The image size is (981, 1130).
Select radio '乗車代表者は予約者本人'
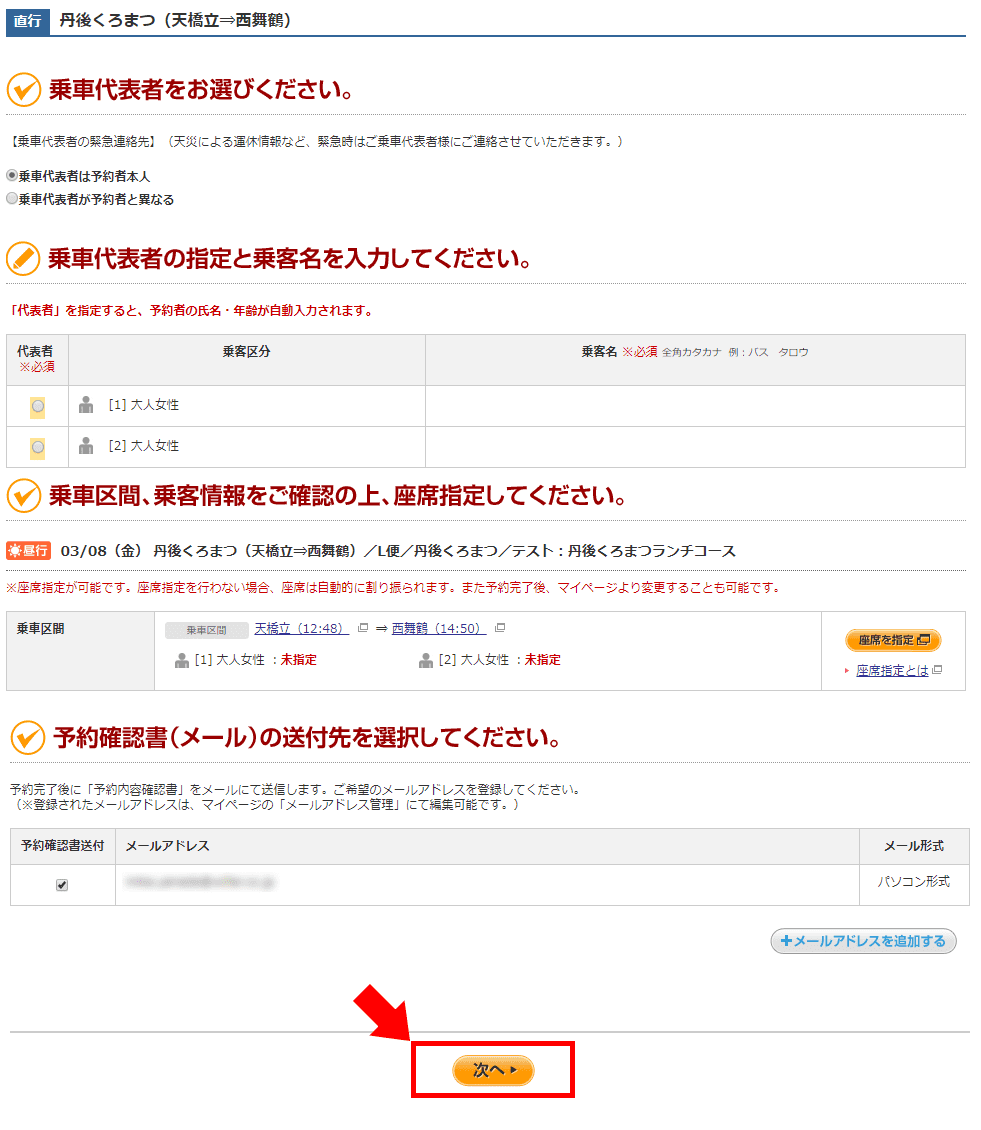(x=13, y=175)
